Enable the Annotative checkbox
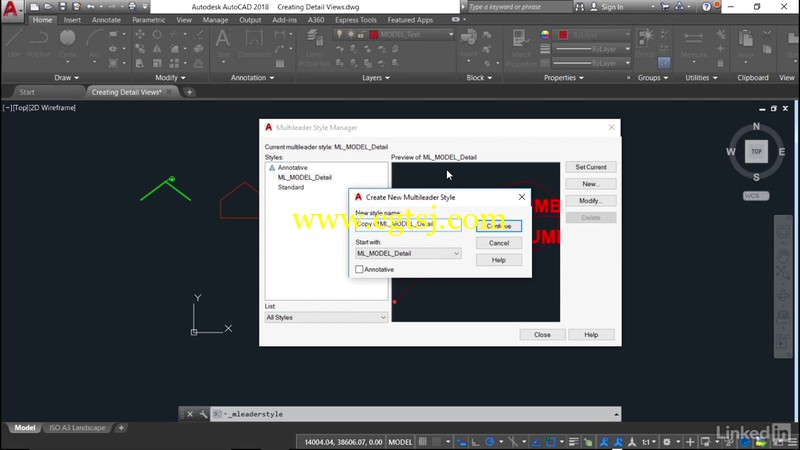Image resolution: width=800 pixels, height=450 pixels. 359,269
